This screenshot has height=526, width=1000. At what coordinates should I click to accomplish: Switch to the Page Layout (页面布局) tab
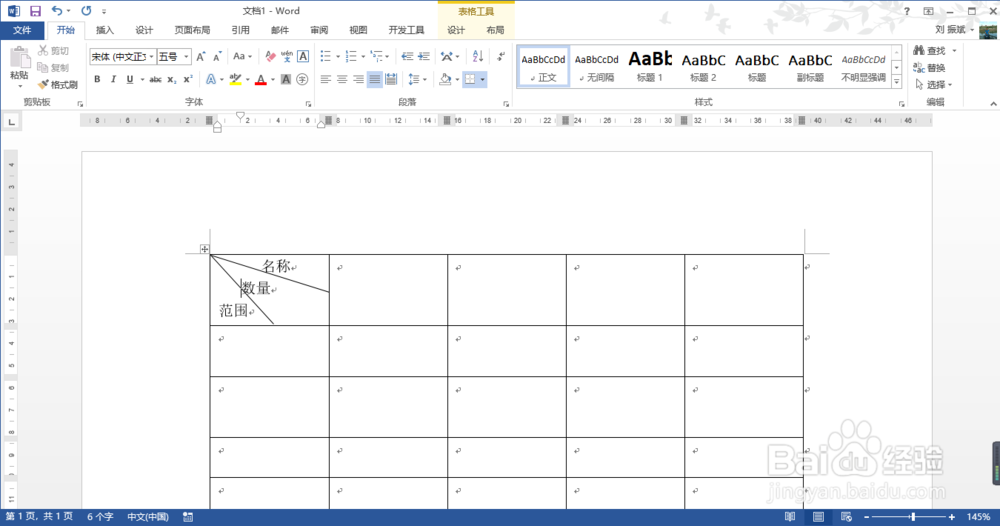pyautogui.click(x=192, y=30)
